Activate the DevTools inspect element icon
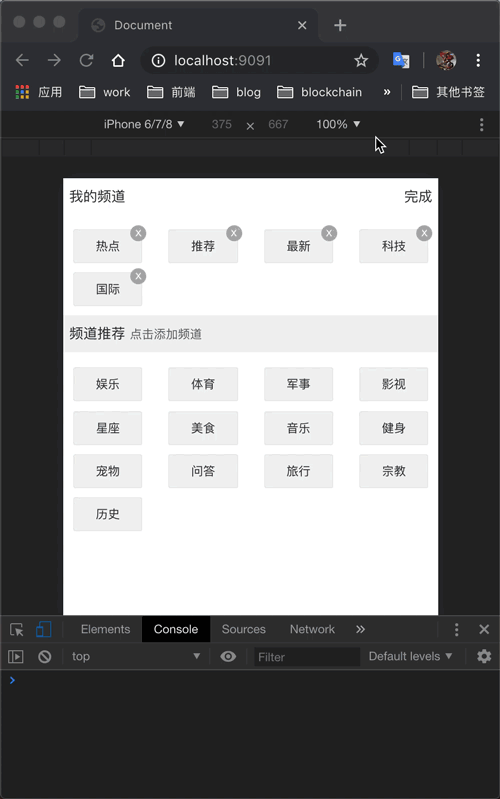 pyautogui.click(x=17, y=630)
